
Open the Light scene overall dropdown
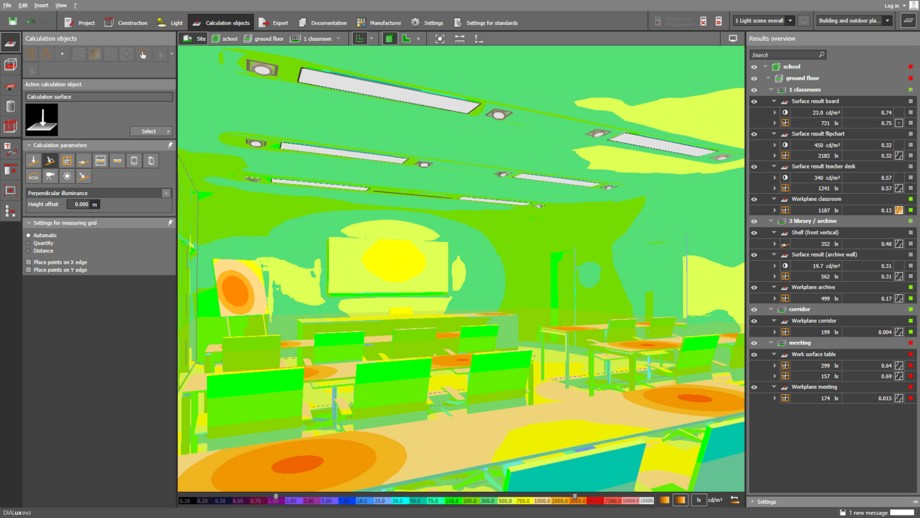pyautogui.click(x=763, y=21)
